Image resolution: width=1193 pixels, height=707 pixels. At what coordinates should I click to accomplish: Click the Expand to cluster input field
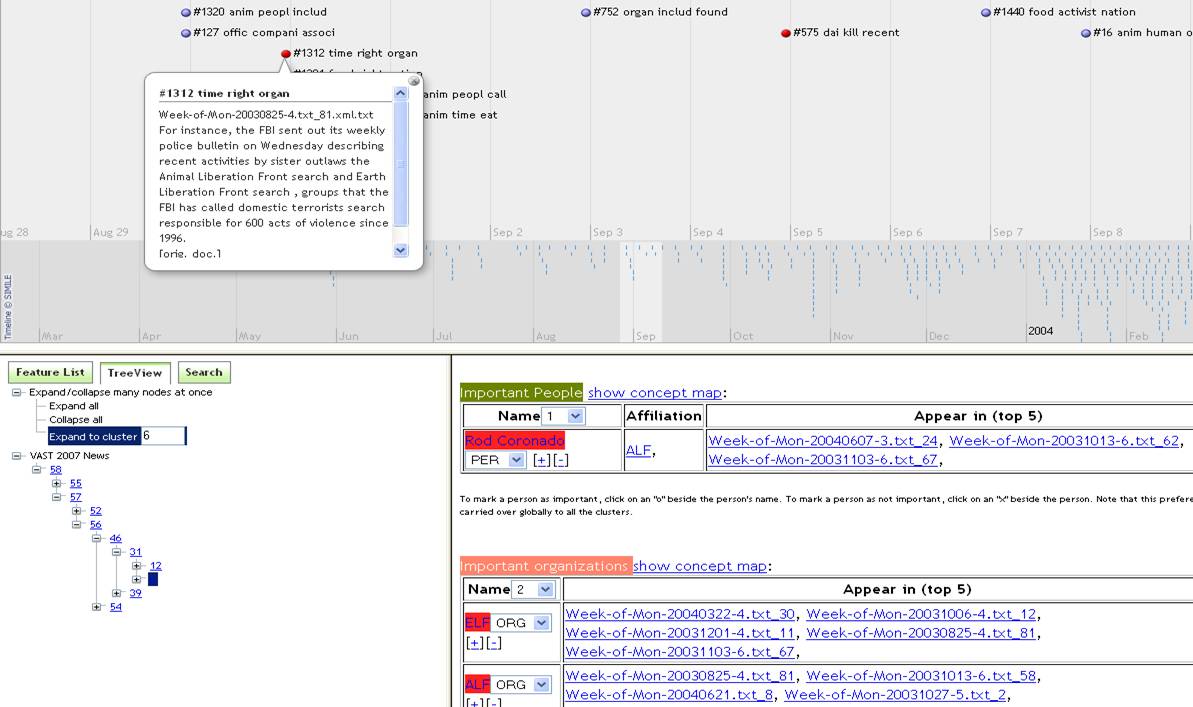coord(163,436)
